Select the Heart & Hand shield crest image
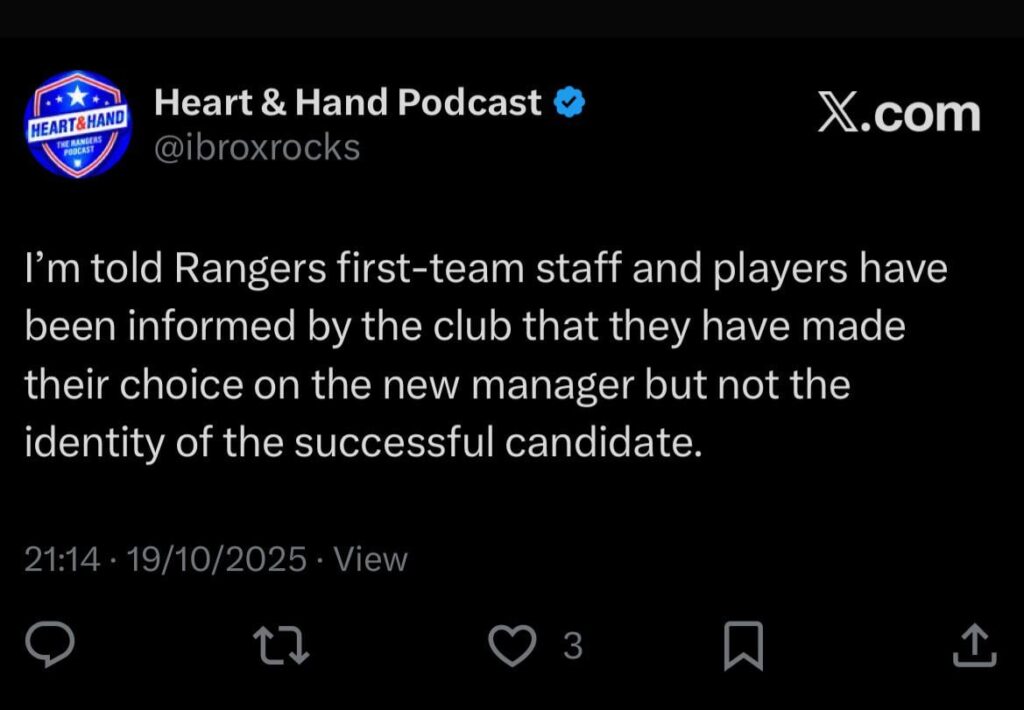 coord(77,124)
